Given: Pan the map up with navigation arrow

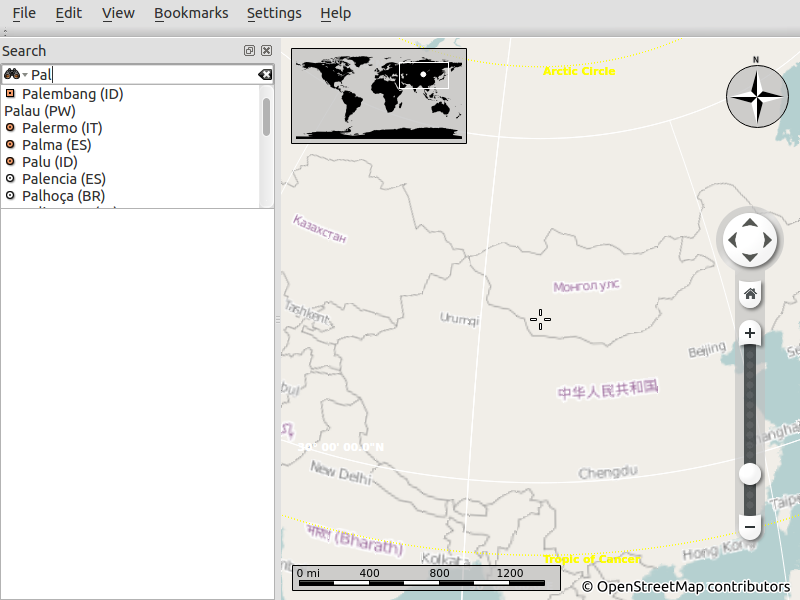Looking at the screenshot, I should coord(750,223).
